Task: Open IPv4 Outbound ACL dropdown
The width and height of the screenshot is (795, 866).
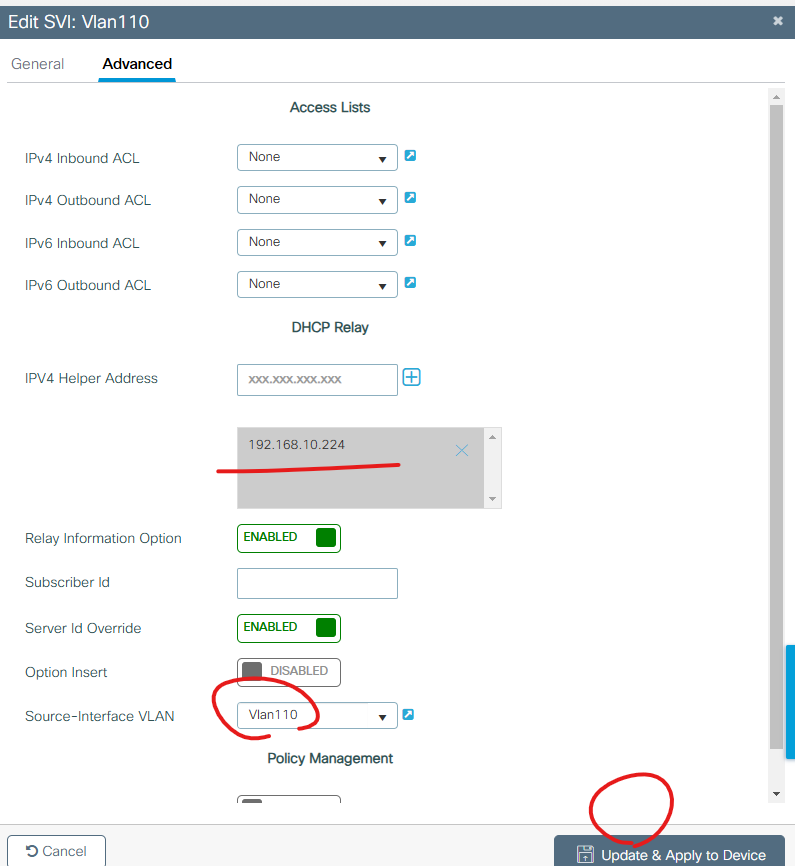Action: point(317,199)
